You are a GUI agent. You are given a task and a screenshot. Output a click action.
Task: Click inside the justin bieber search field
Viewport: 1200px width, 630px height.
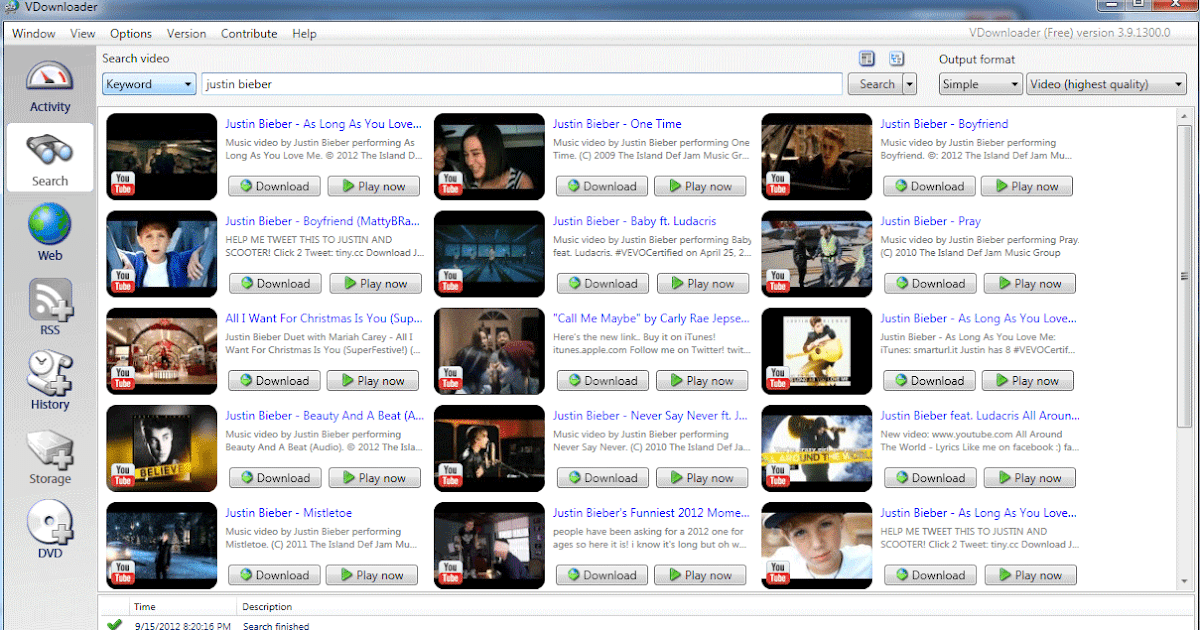coord(522,84)
